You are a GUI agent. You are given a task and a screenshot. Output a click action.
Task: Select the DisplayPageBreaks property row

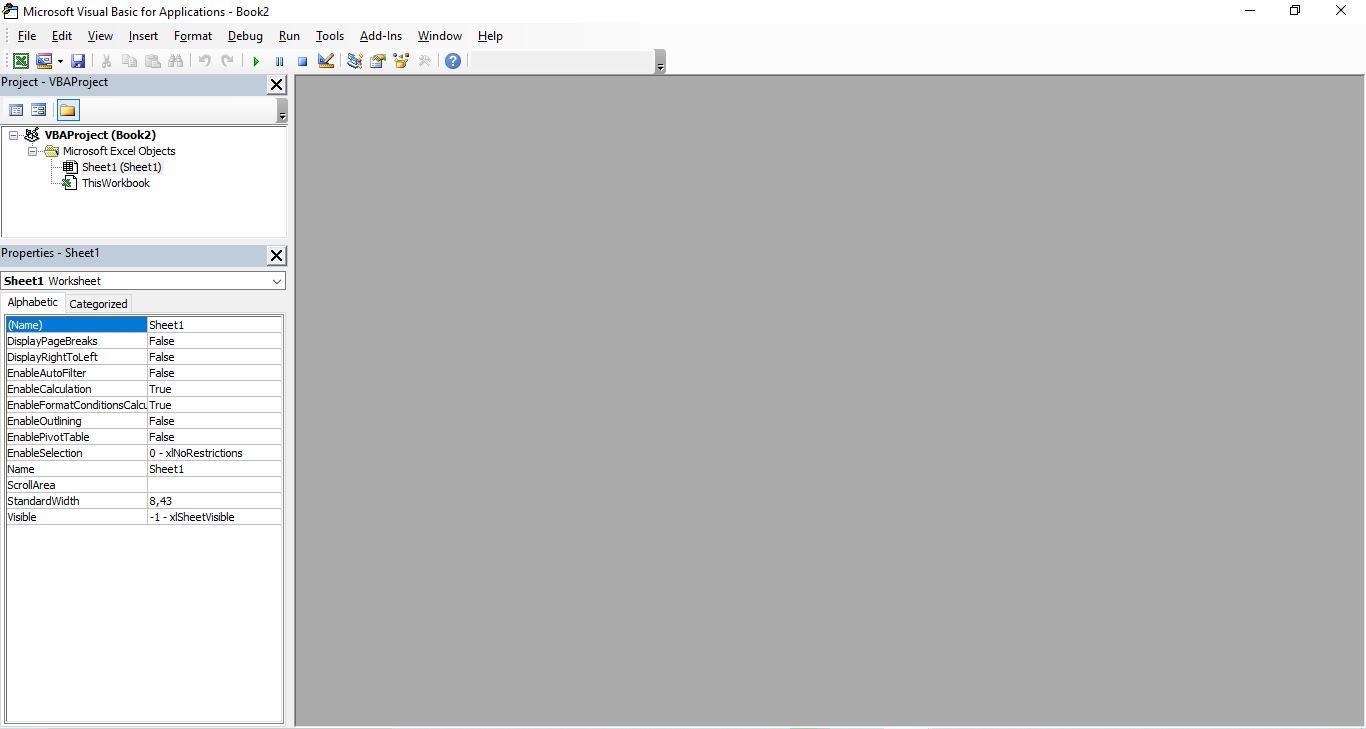[144, 341]
